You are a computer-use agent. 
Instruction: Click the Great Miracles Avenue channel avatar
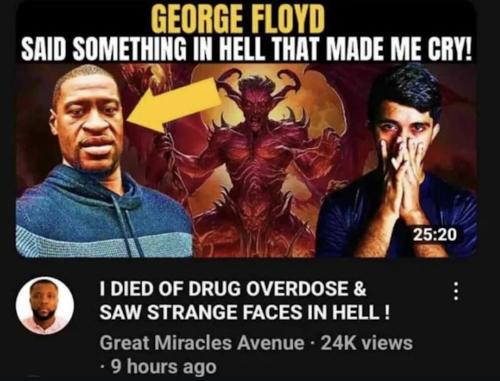pos(45,306)
